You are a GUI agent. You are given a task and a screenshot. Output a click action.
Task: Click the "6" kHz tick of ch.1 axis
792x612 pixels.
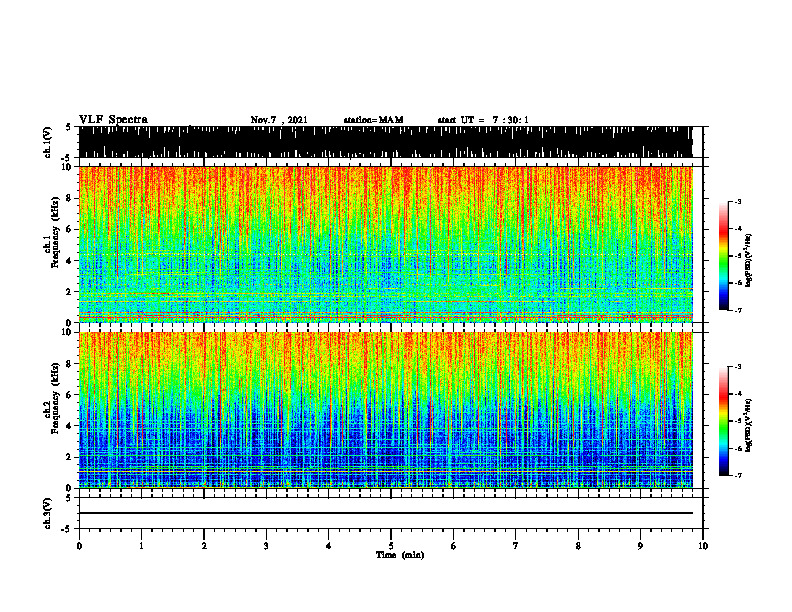pyautogui.click(x=70, y=229)
